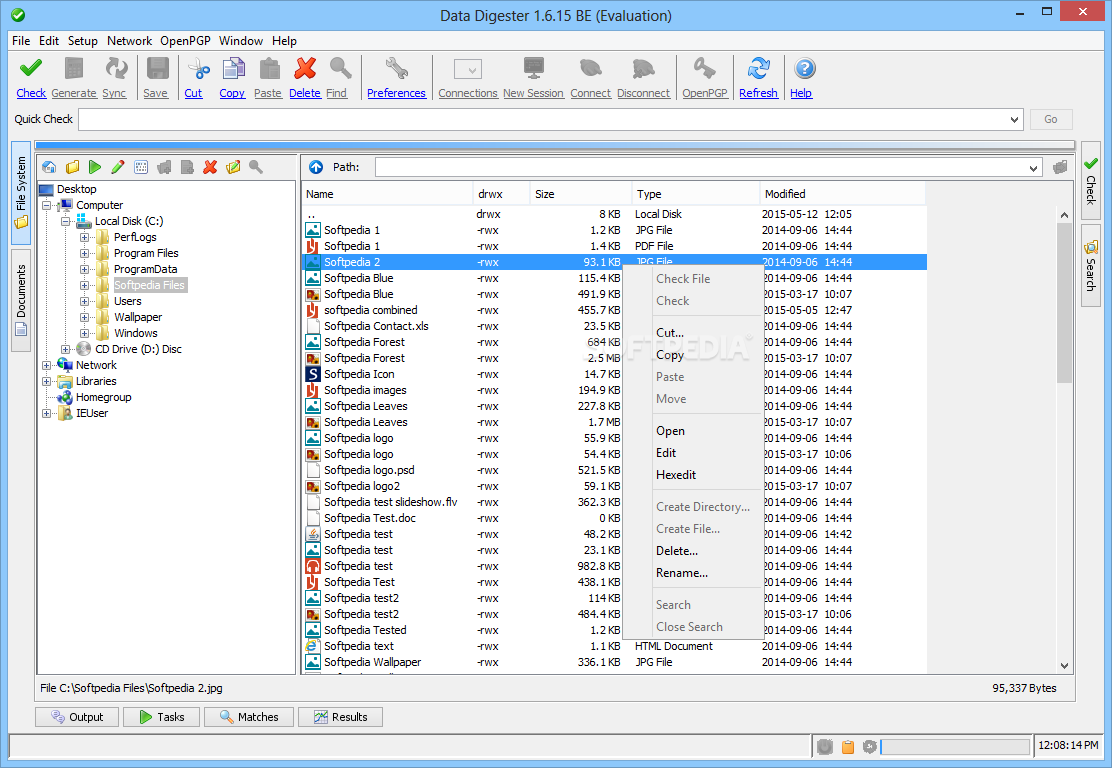
Task: Click the Copy documents toolbar icon
Action: coord(233,69)
